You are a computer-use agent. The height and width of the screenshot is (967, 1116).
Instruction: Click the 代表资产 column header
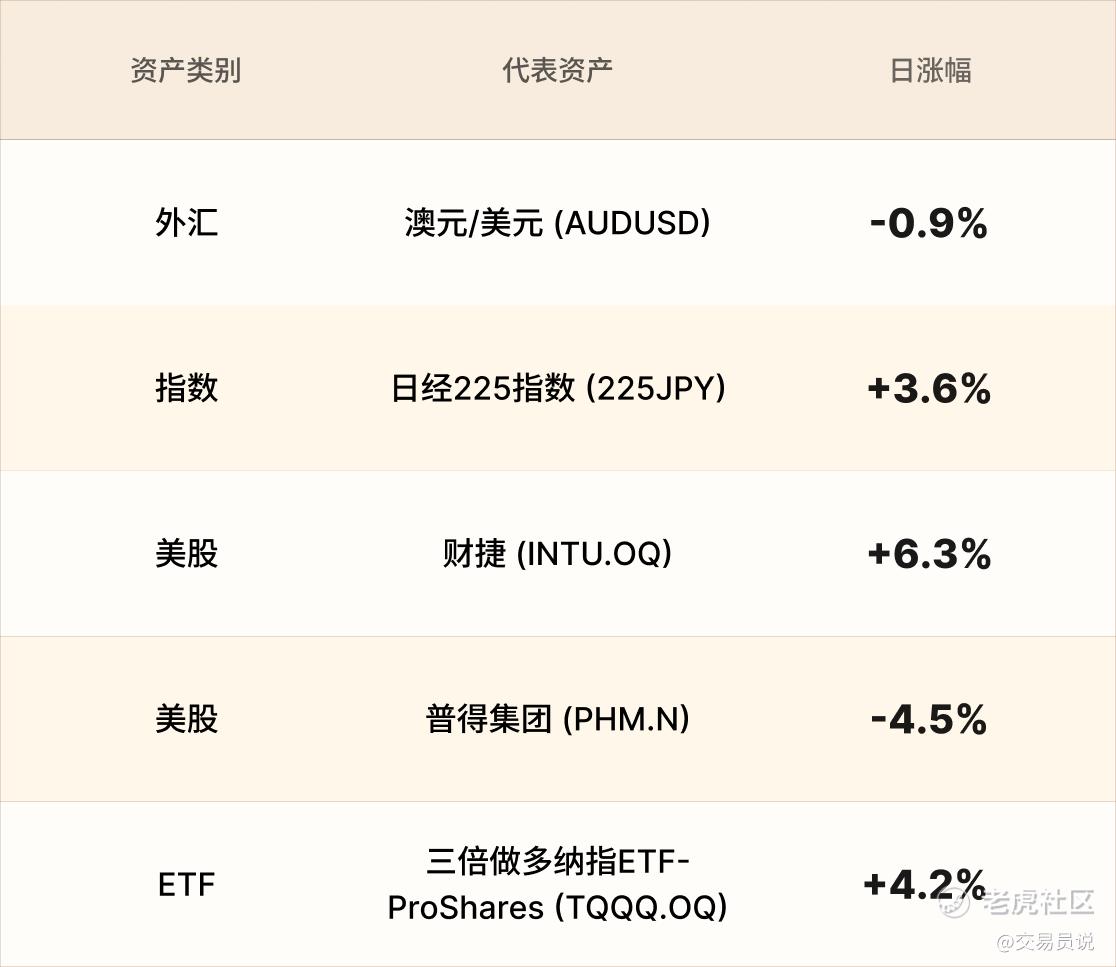coord(557,70)
